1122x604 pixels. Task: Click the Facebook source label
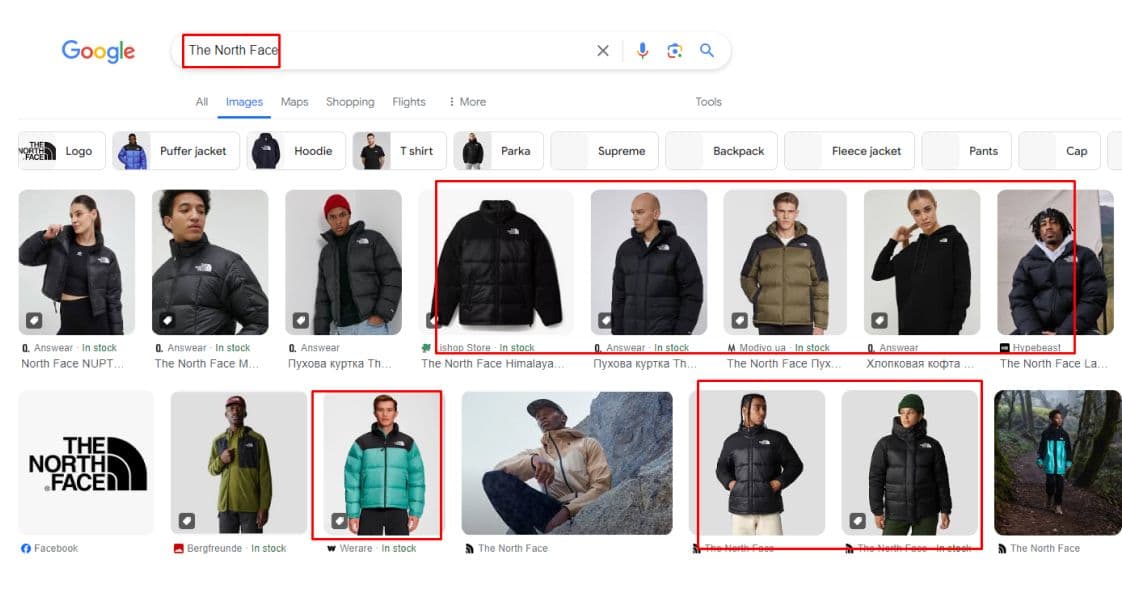point(56,548)
